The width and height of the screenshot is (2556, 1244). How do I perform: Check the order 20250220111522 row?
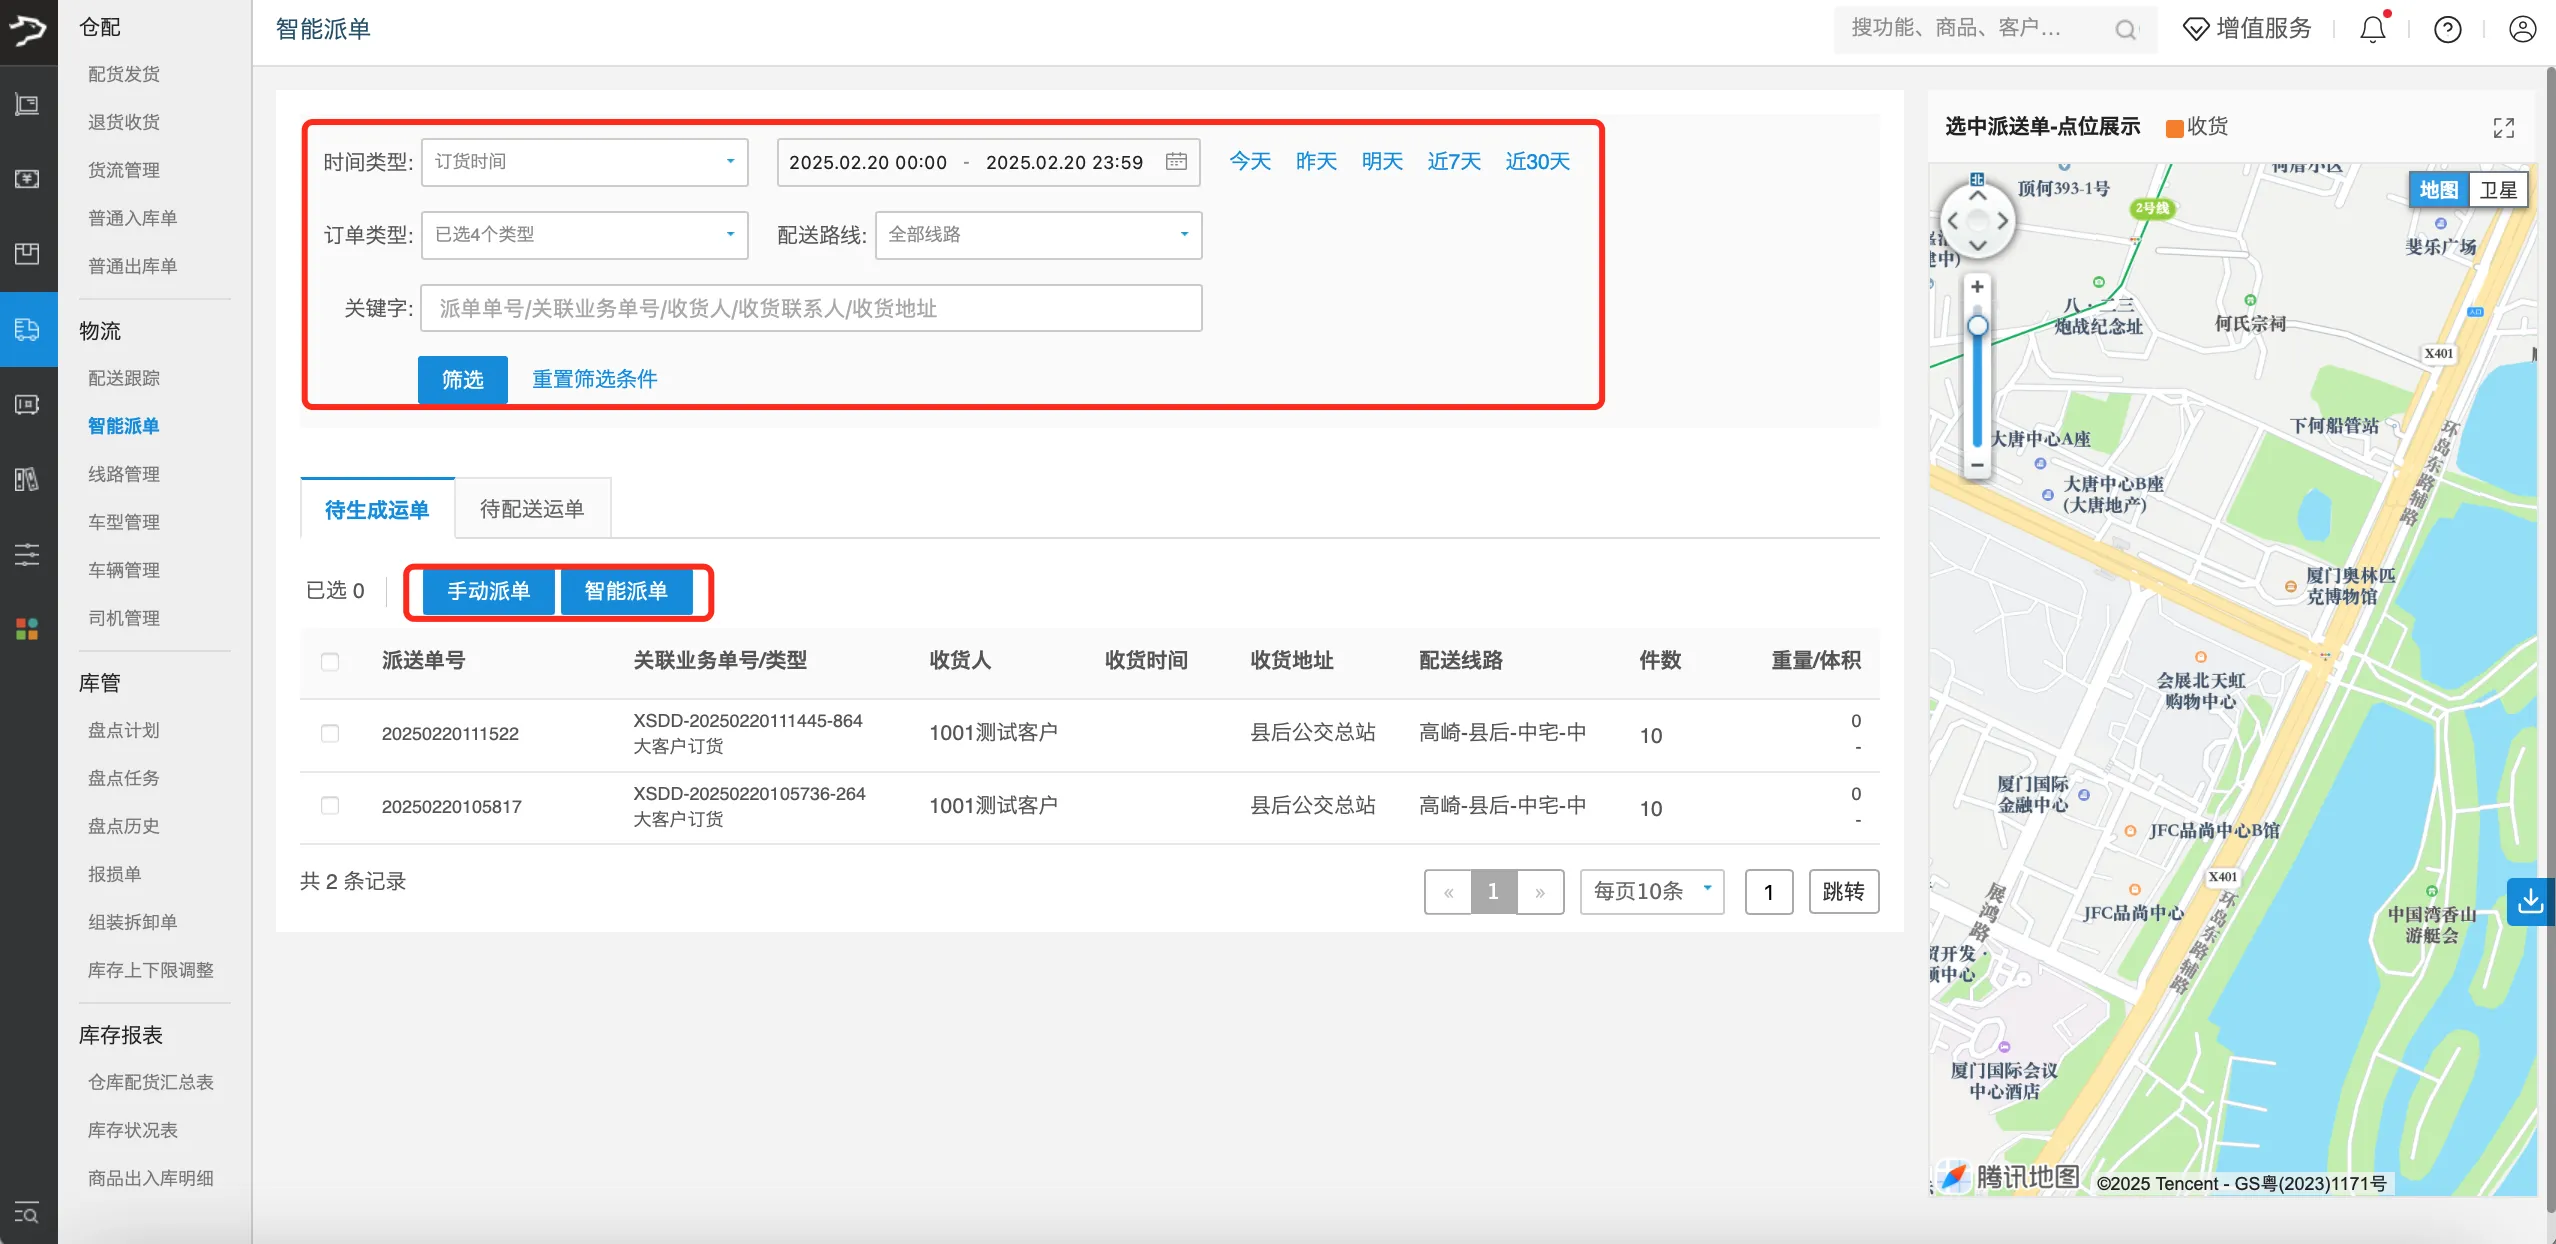point(330,733)
